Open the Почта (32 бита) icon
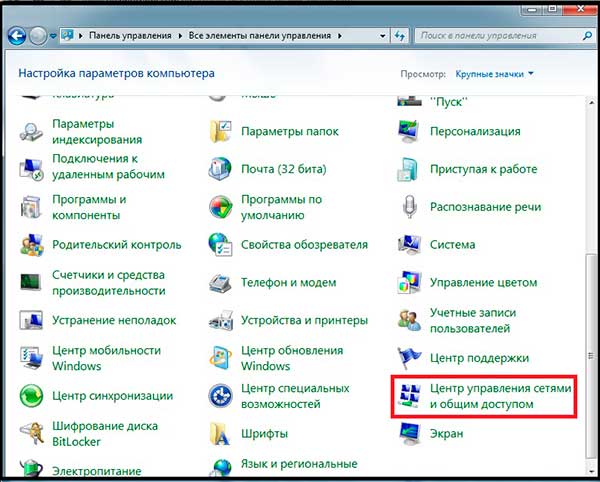 point(220,169)
